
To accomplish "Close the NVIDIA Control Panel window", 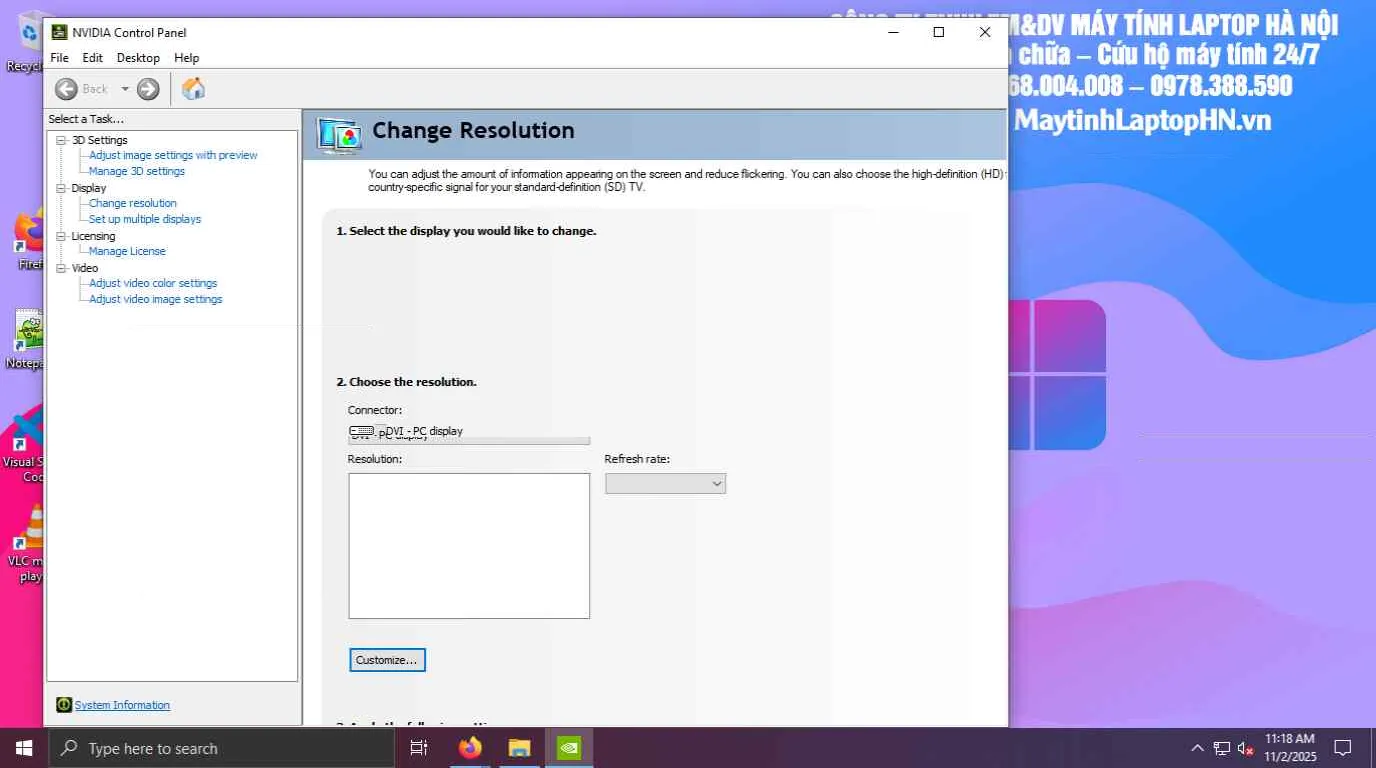I will (x=985, y=32).
